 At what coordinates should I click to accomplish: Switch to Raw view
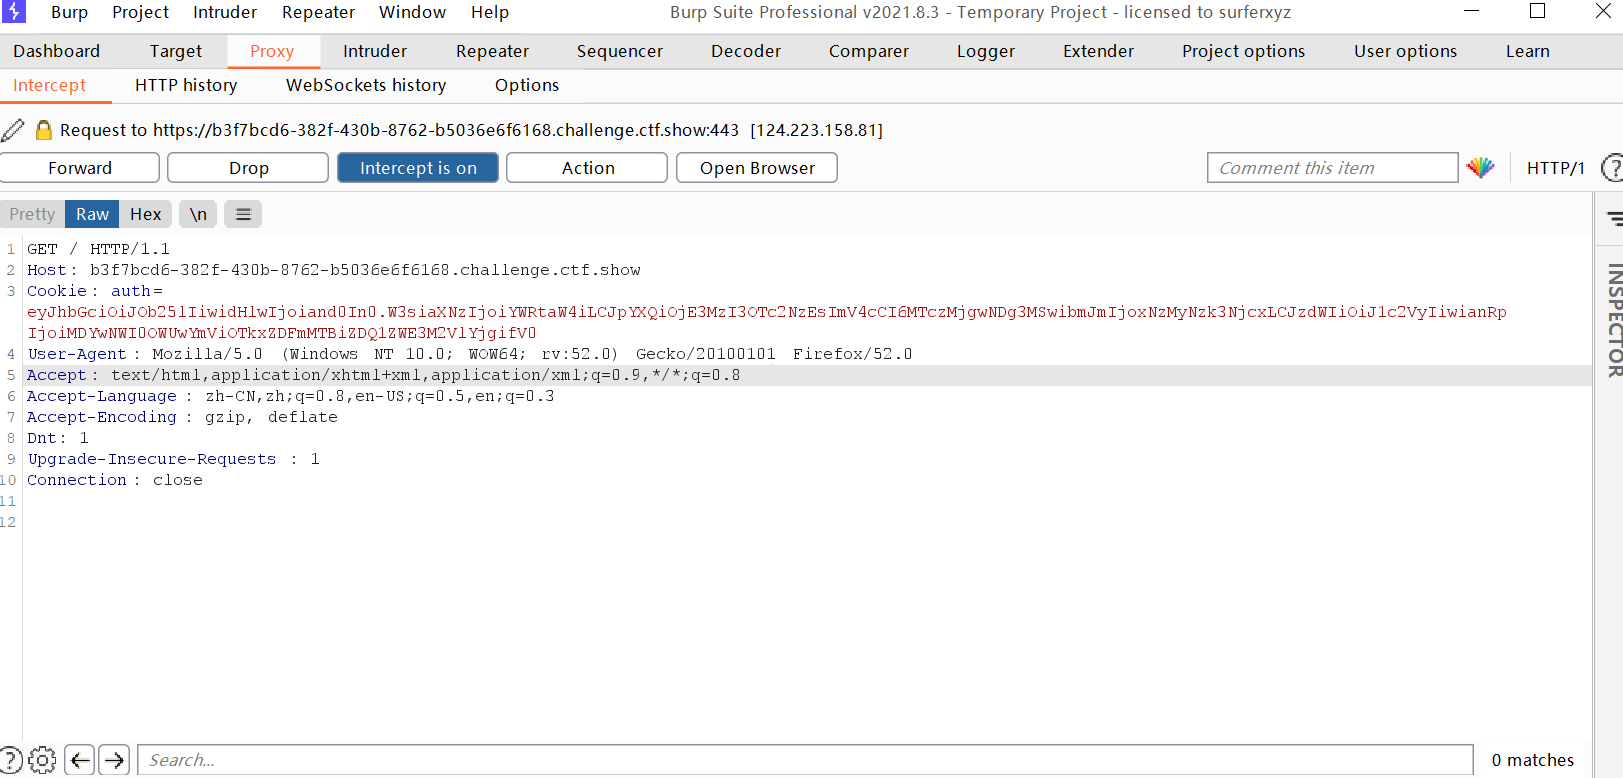coord(92,214)
